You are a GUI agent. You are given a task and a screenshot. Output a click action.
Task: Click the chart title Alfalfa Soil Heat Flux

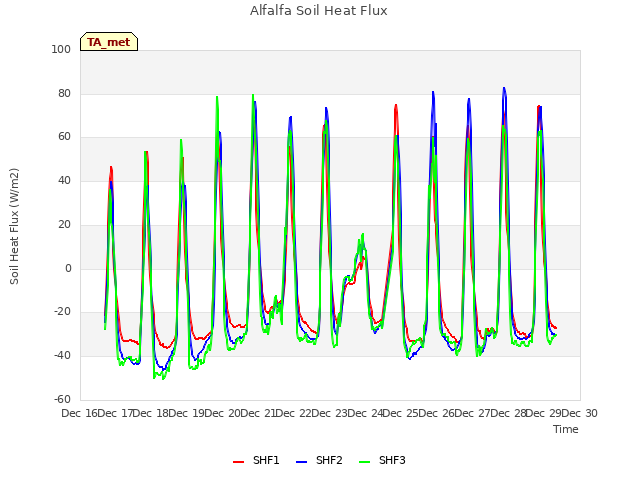pos(319,11)
